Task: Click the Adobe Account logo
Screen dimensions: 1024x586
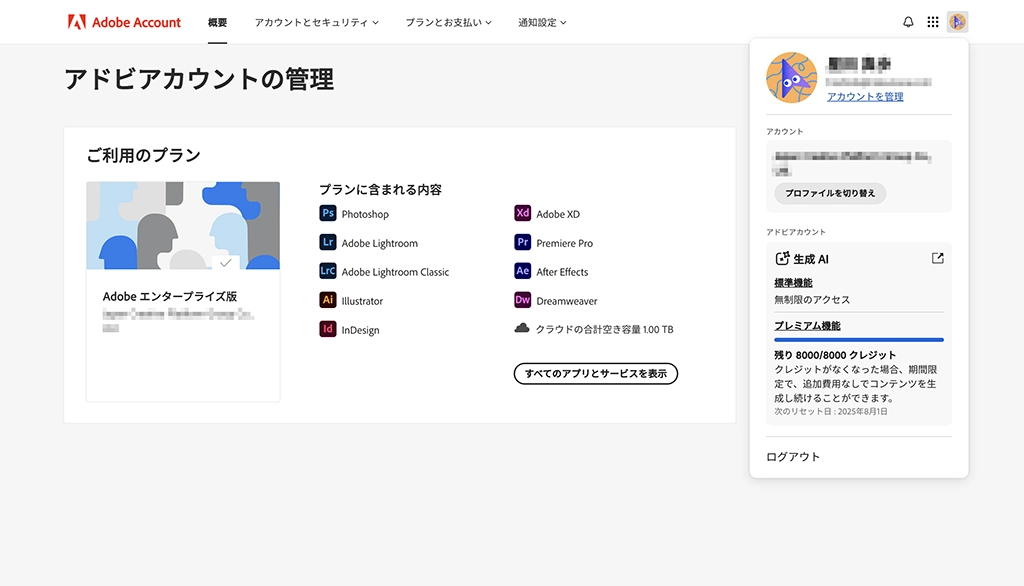Action: coord(124,22)
